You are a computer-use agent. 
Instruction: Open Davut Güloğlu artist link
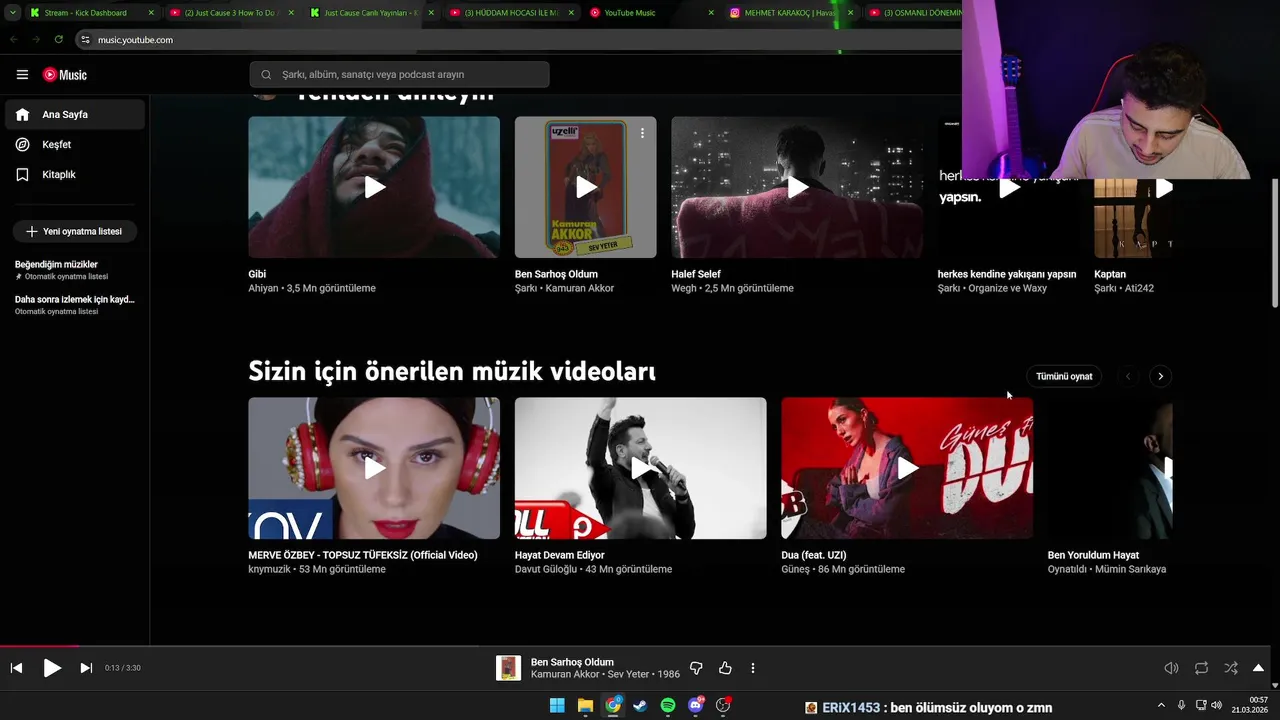546,569
